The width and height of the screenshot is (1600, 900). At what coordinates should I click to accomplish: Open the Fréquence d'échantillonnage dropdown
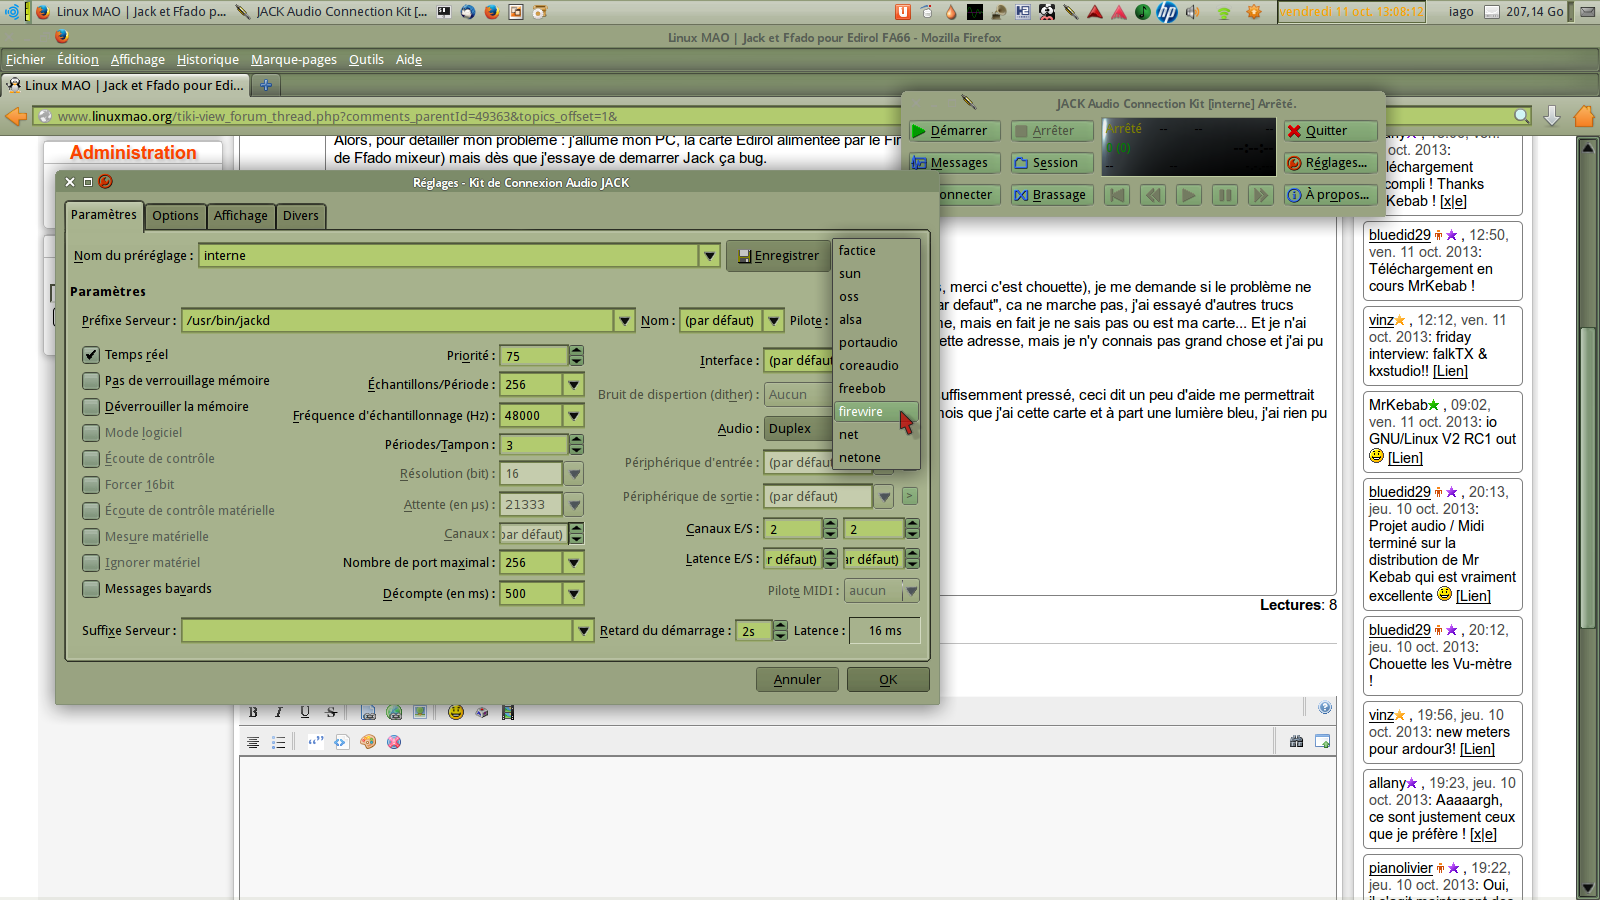point(574,416)
